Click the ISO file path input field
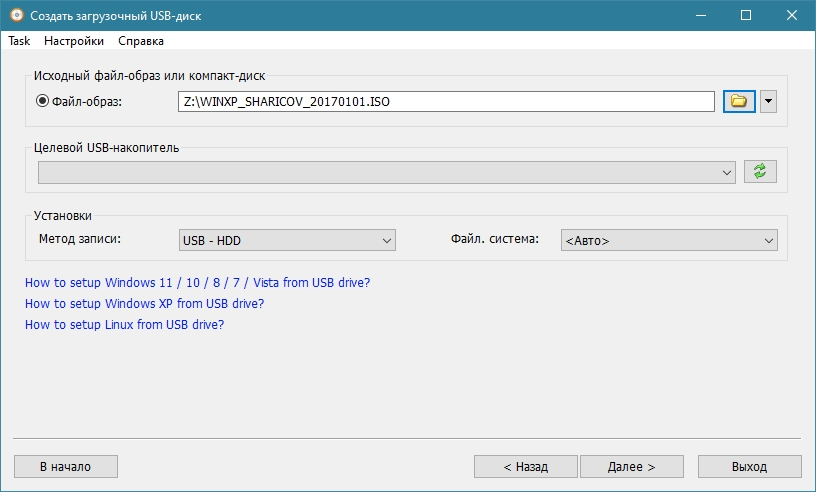Screen dimensions: 816x492 click(446, 101)
